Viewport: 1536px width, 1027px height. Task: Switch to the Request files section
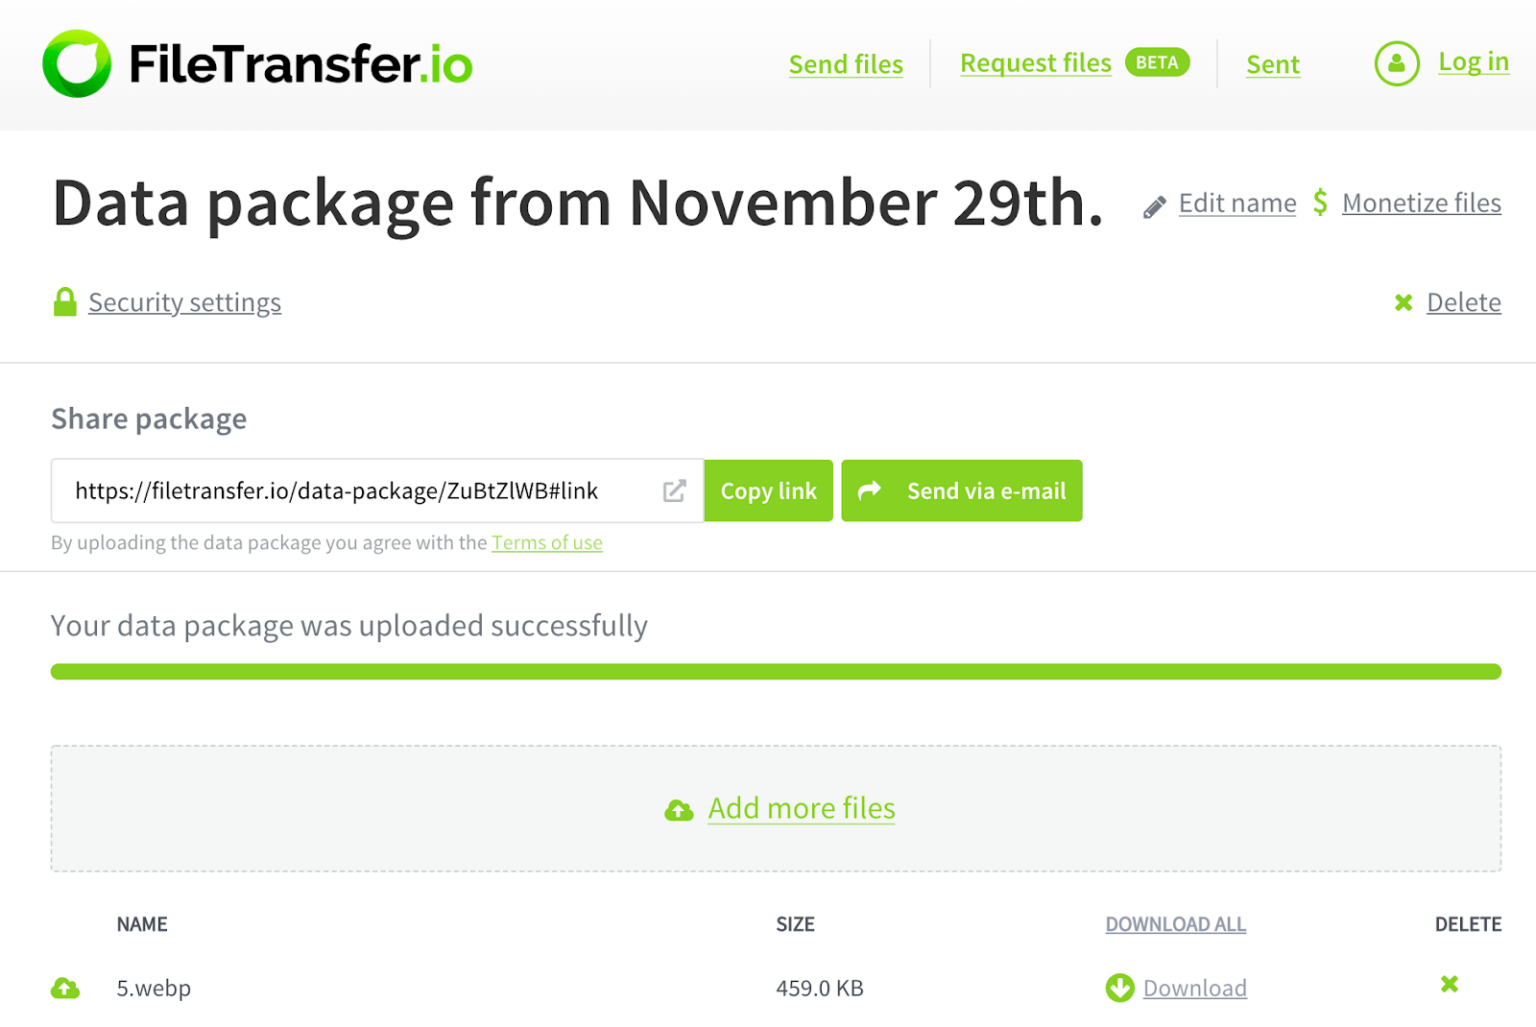[x=1035, y=62]
